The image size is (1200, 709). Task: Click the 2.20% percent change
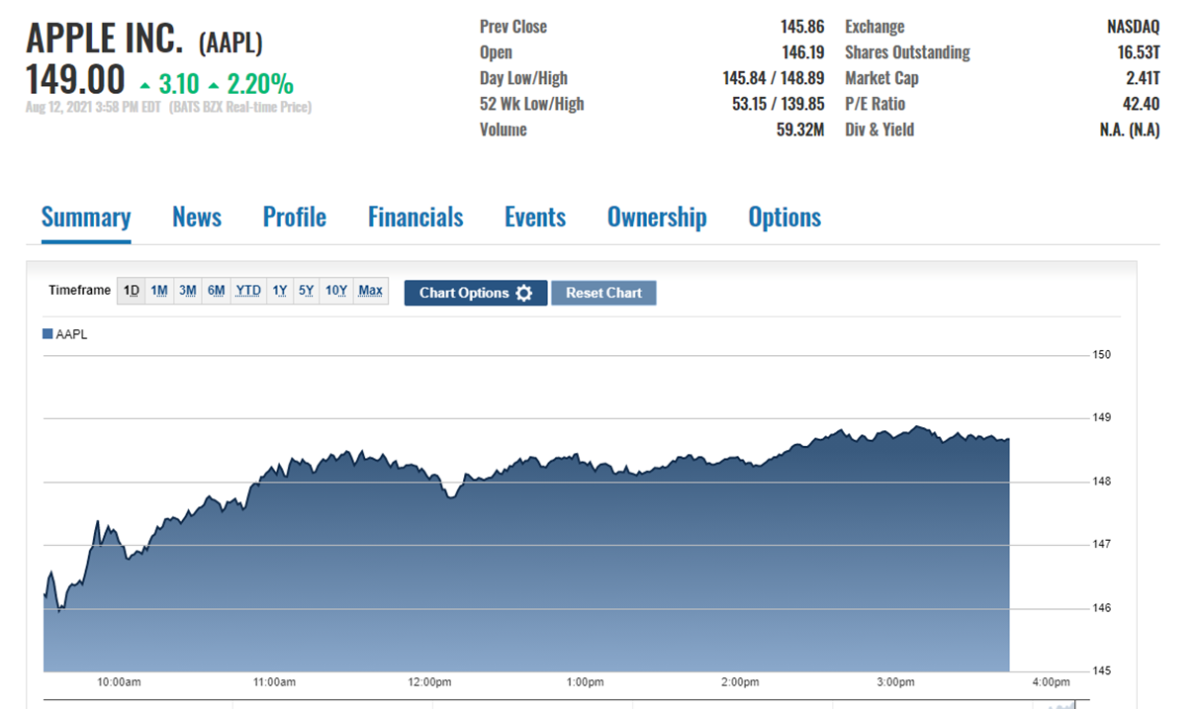(x=260, y=83)
